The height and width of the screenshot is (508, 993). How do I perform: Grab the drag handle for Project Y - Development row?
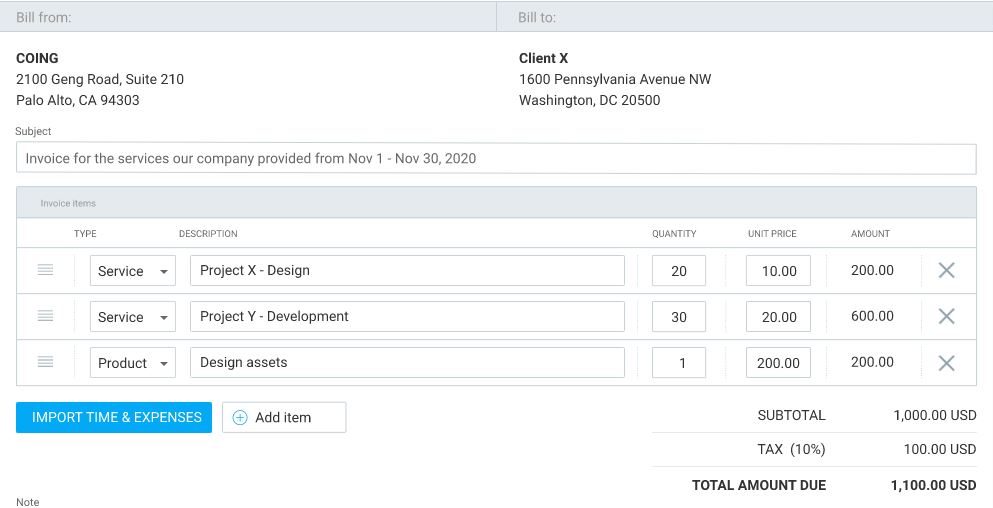(x=45, y=316)
